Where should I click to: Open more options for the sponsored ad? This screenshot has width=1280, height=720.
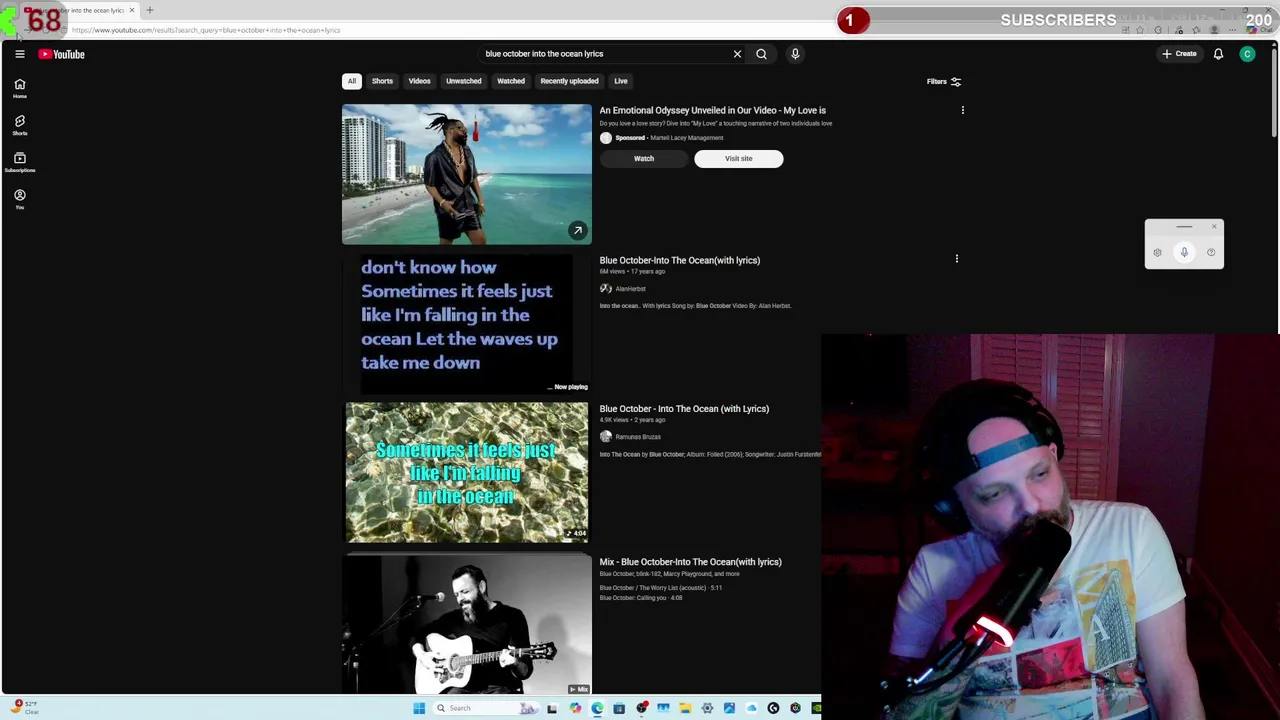[962, 110]
